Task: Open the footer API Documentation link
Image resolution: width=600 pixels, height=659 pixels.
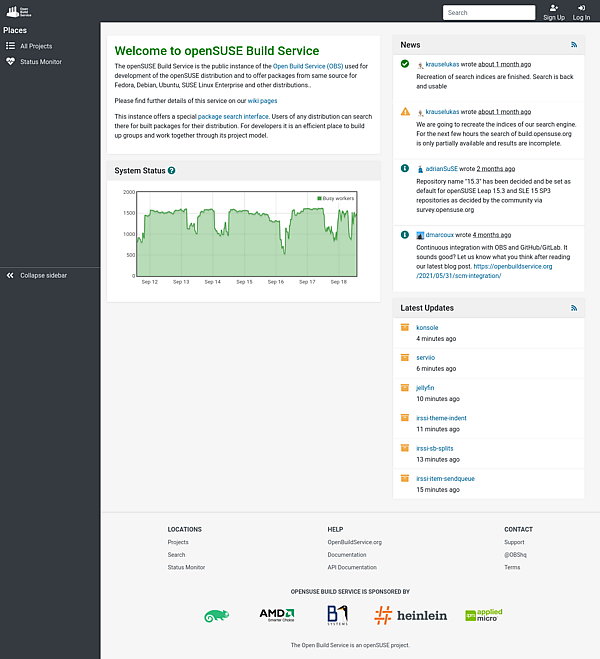Action: point(352,567)
